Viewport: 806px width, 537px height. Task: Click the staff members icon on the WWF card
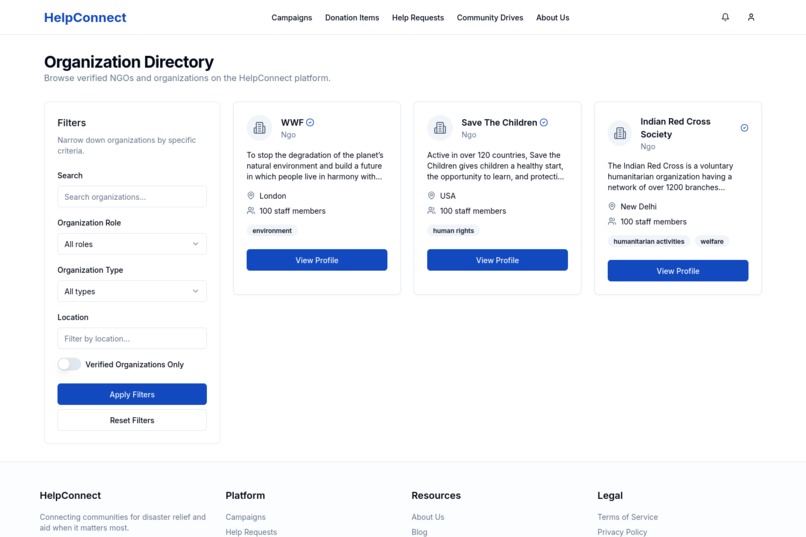click(251, 211)
